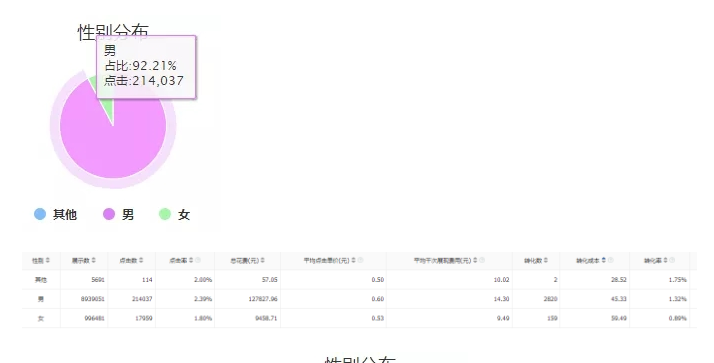Click the 14.30 value in 男 row
The image size is (714, 363).
(x=501, y=299)
